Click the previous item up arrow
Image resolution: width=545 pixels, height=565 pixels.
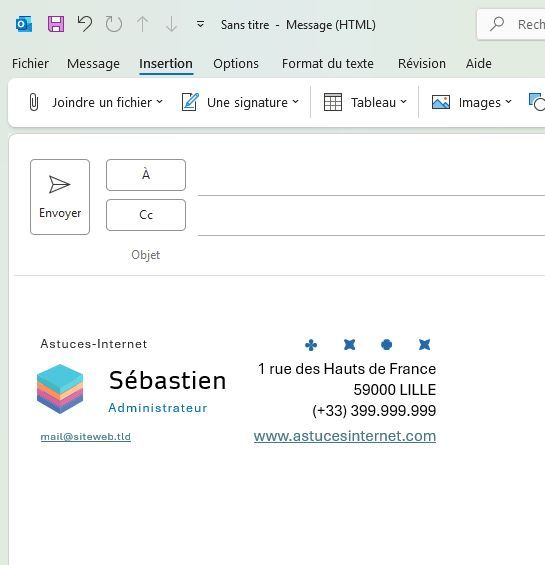(x=143, y=25)
